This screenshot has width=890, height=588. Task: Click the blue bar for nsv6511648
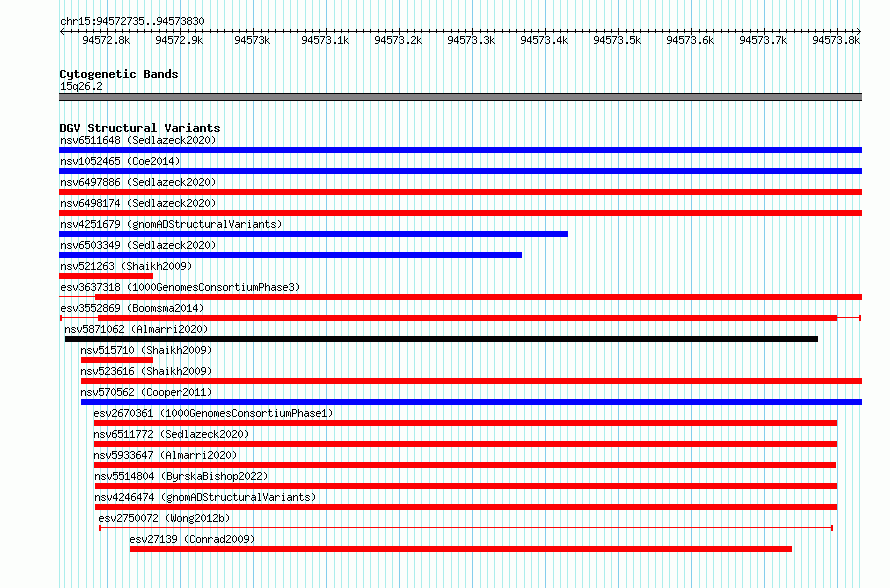click(x=460, y=150)
